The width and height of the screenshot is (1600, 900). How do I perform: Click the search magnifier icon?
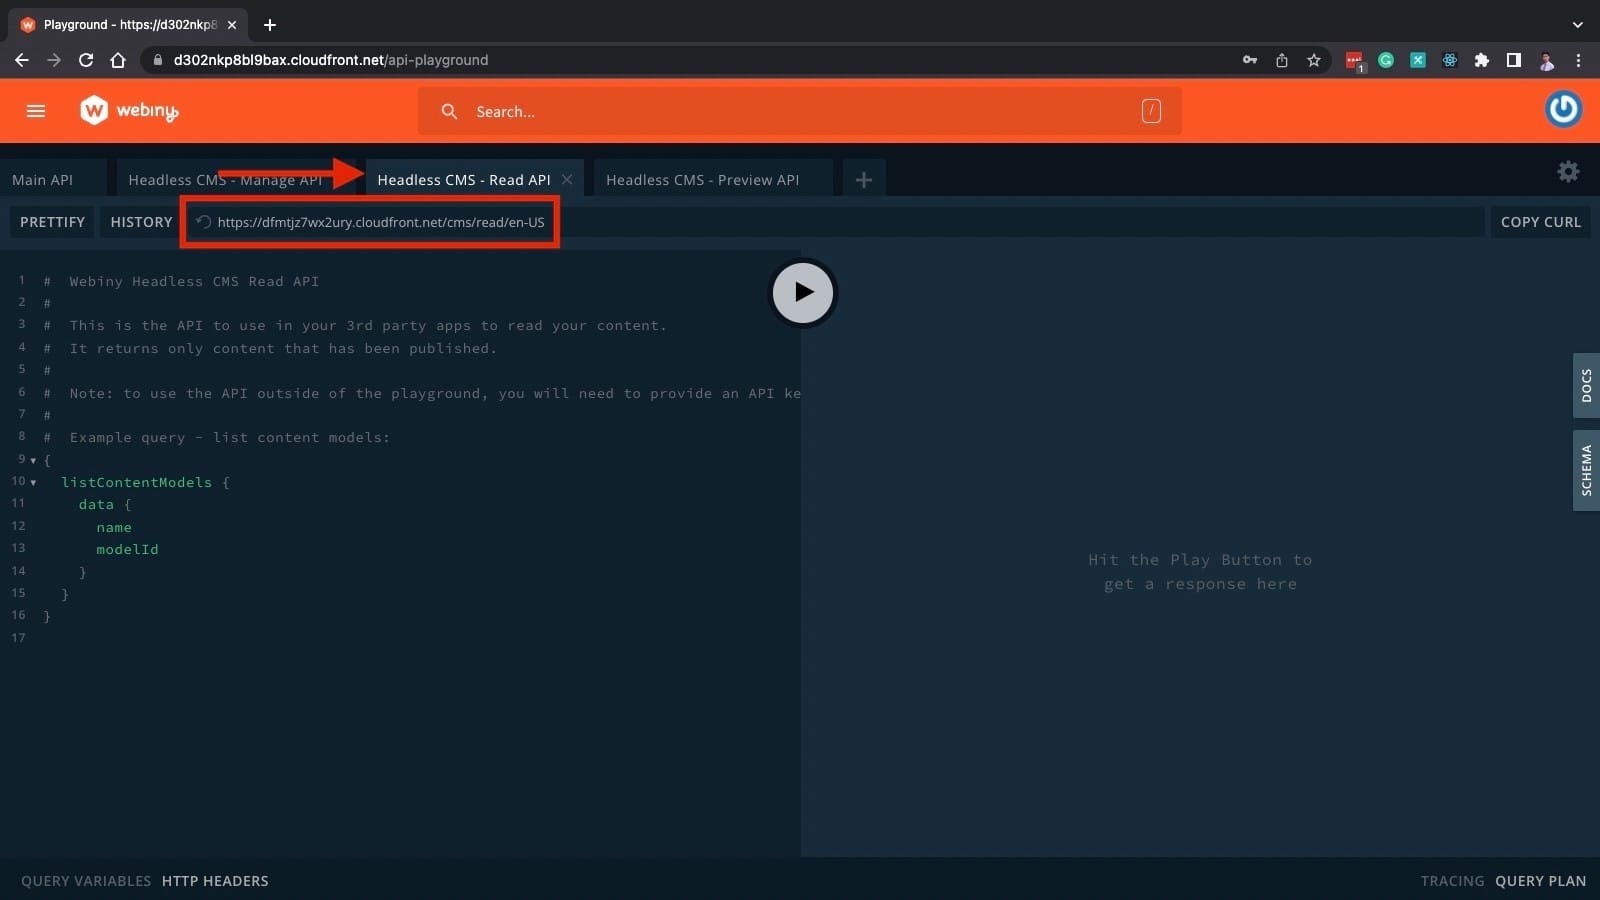coord(449,111)
